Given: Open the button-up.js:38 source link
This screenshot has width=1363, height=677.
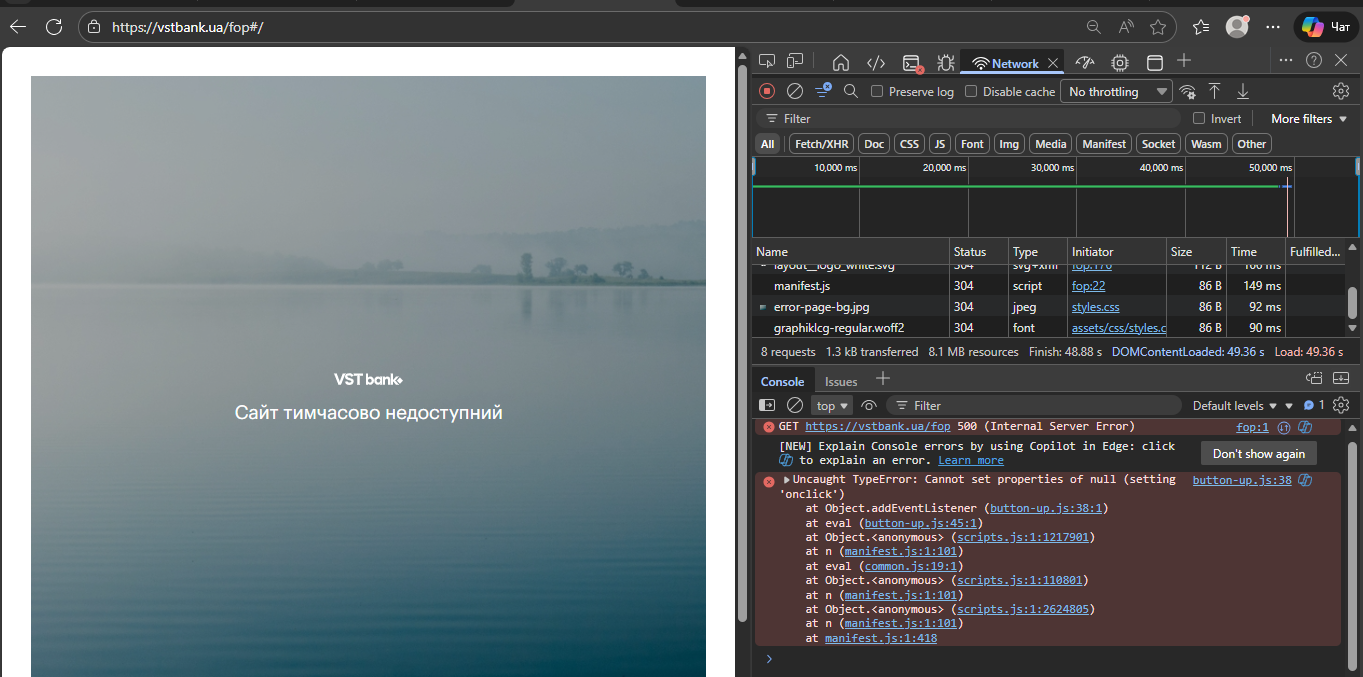Looking at the screenshot, I should tap(1242, 480).
